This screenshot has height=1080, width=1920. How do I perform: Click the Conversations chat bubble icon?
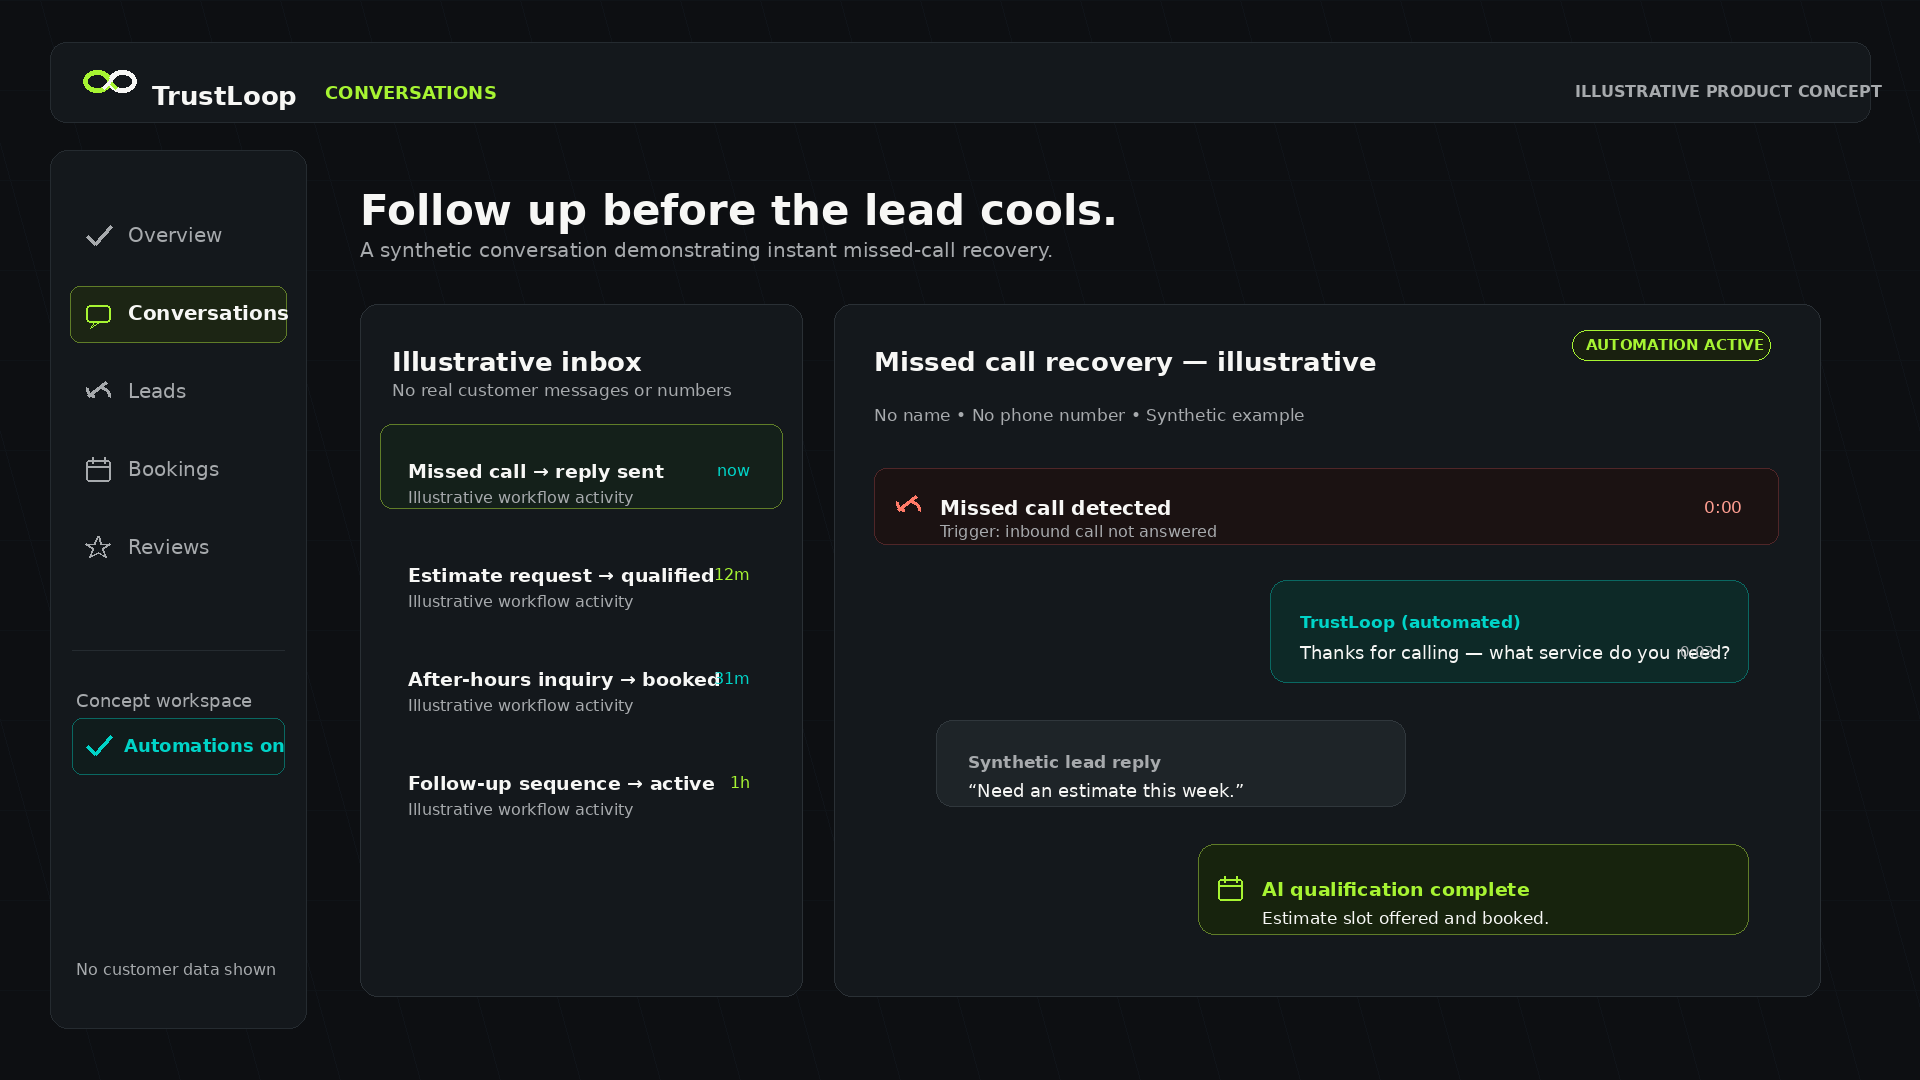(98, 316)
